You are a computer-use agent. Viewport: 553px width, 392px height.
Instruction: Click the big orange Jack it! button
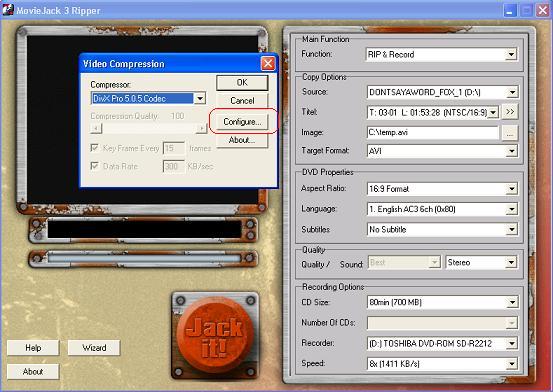(215, 335)
